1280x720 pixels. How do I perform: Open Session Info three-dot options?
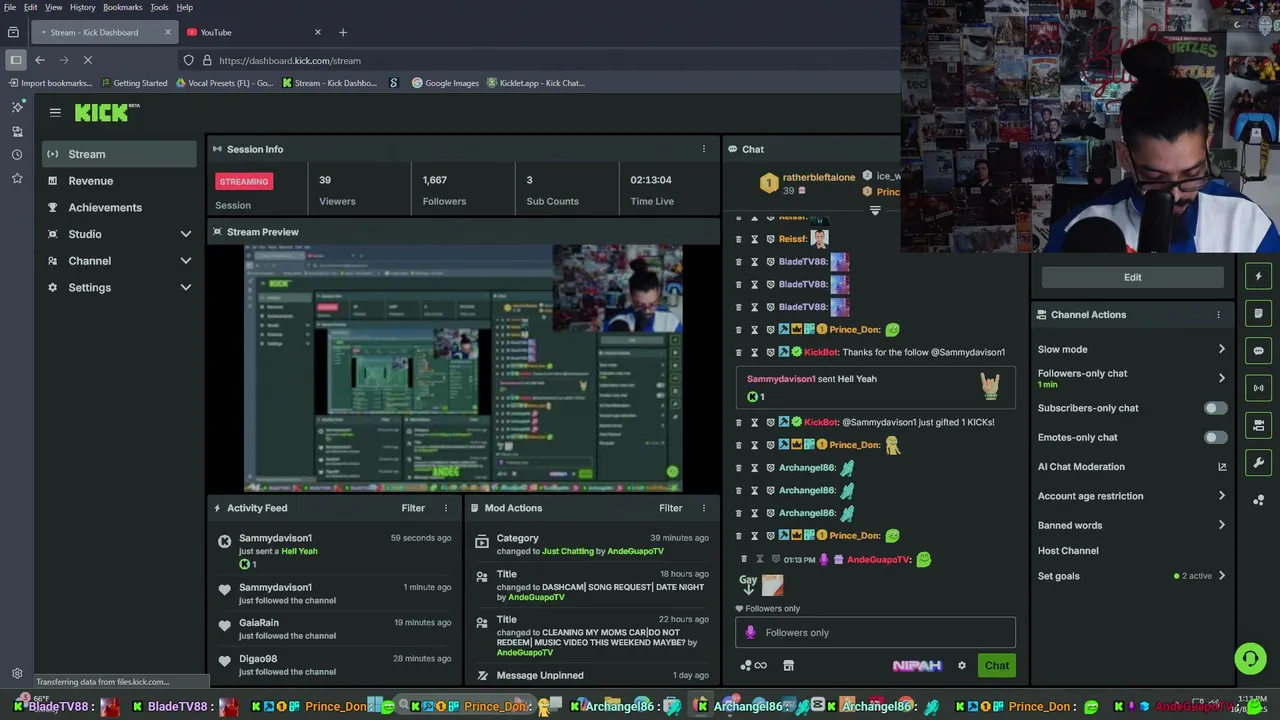[703, 149]
